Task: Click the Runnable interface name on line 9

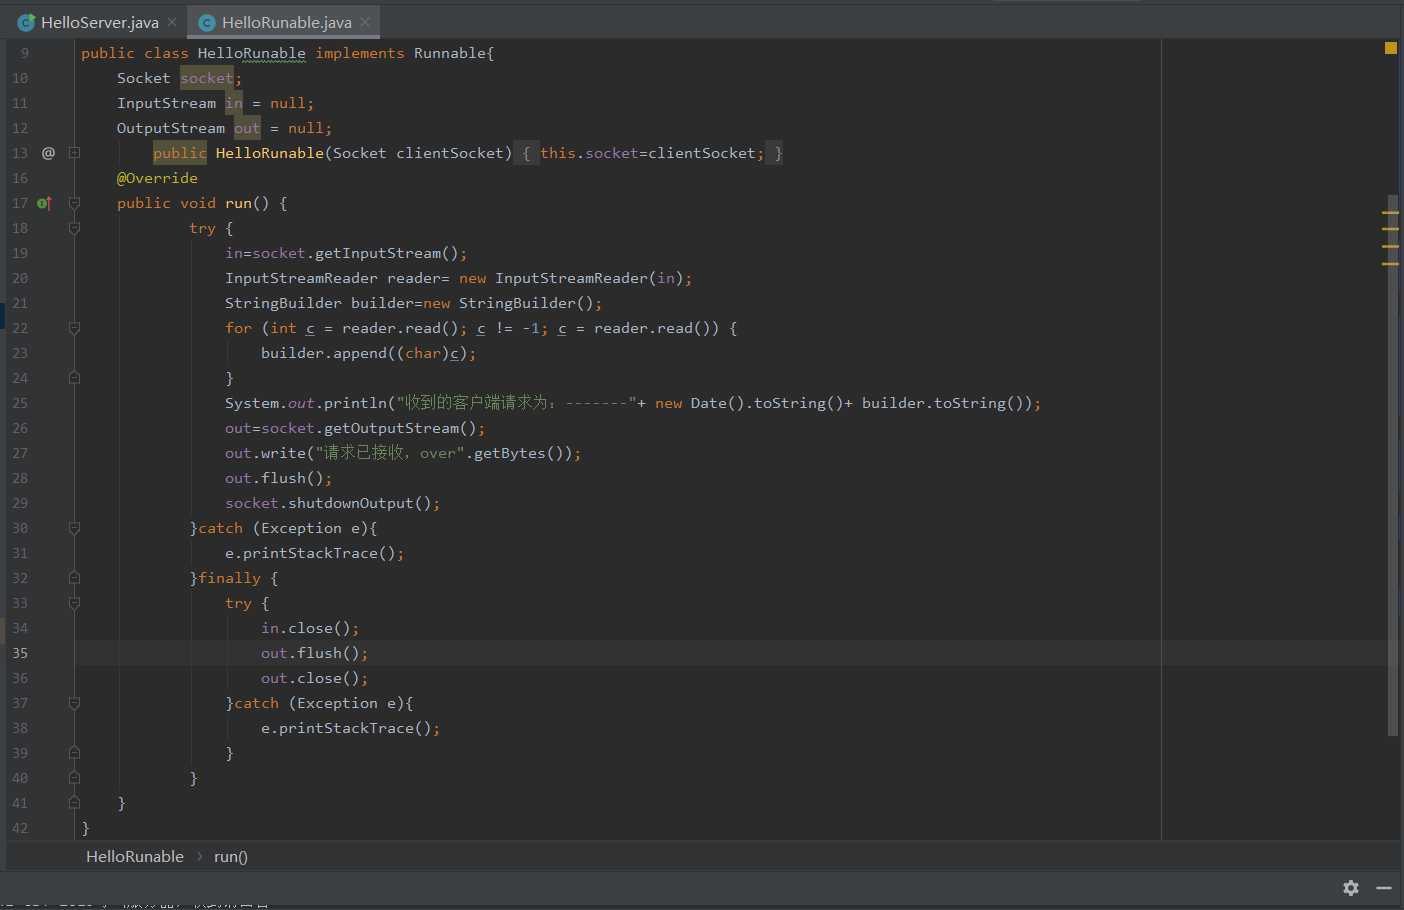Action: click(x=450, y=53)
